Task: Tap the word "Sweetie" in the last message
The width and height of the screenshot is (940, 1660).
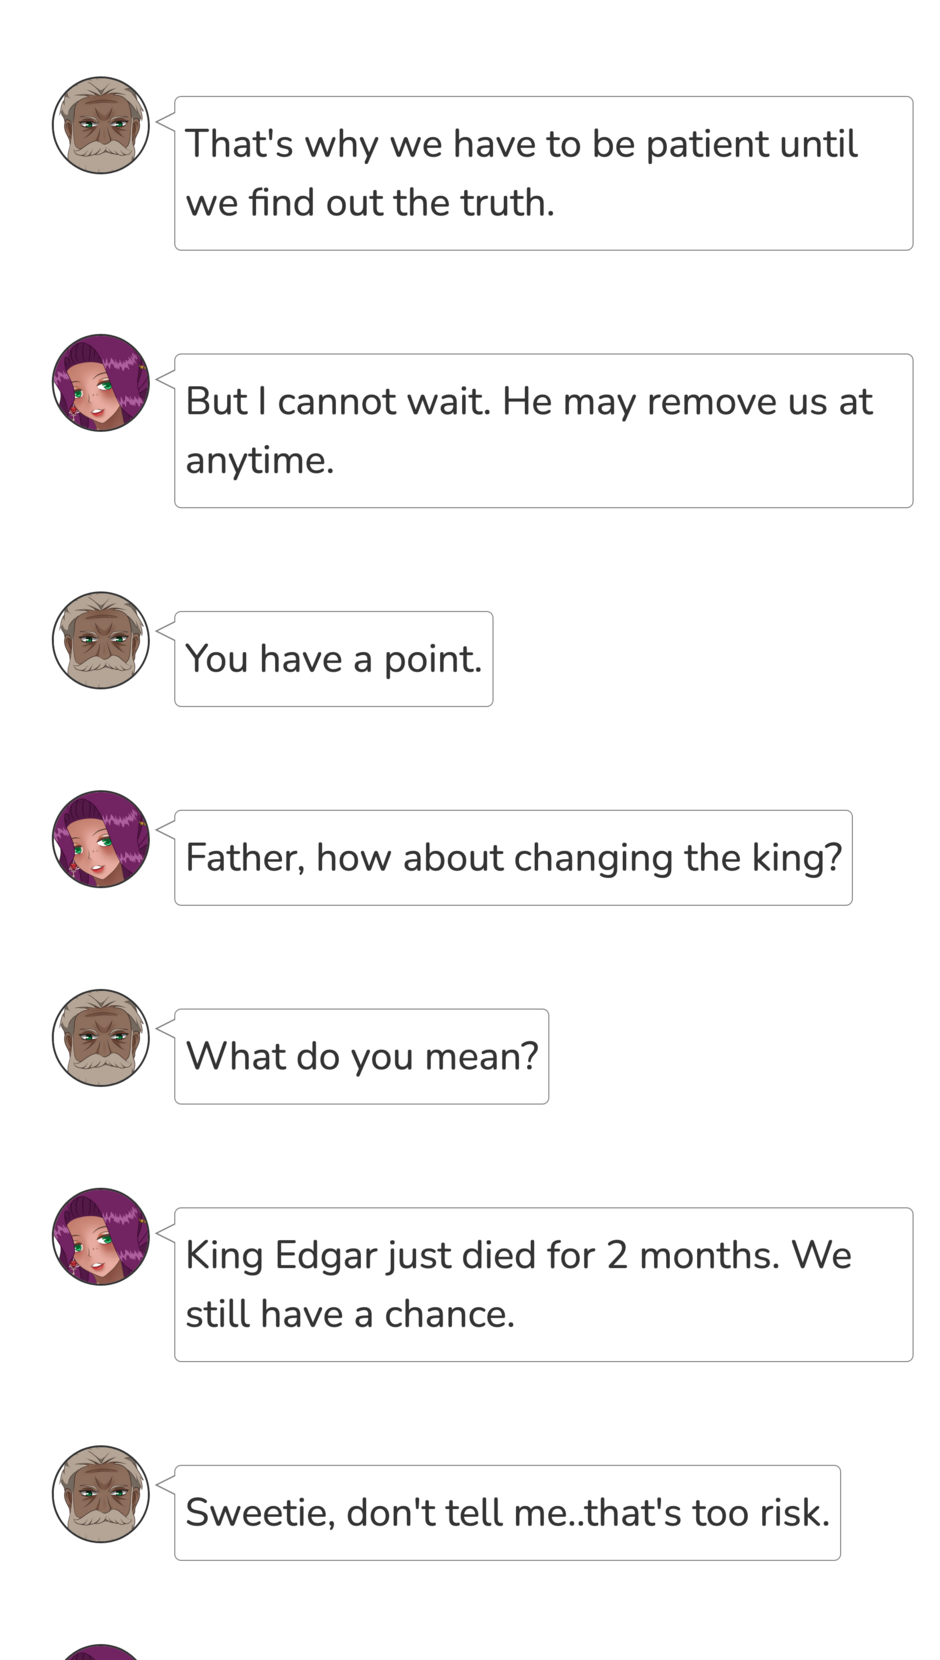Action: coord(259,1513)
